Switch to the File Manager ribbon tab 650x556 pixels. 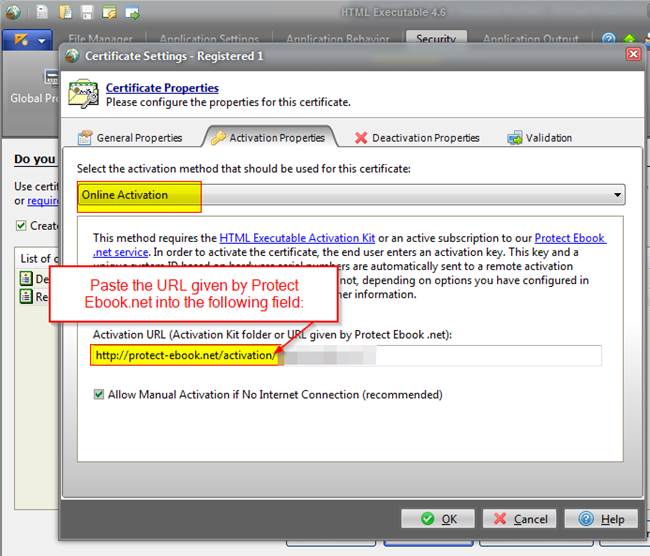pyautogui.click(x=100, y=39)
